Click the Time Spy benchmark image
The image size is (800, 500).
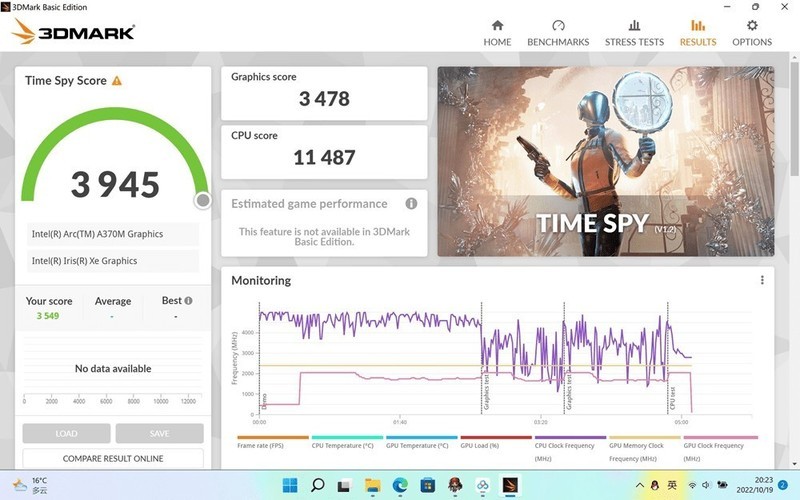pyautogui.click(x=606, y=161)
